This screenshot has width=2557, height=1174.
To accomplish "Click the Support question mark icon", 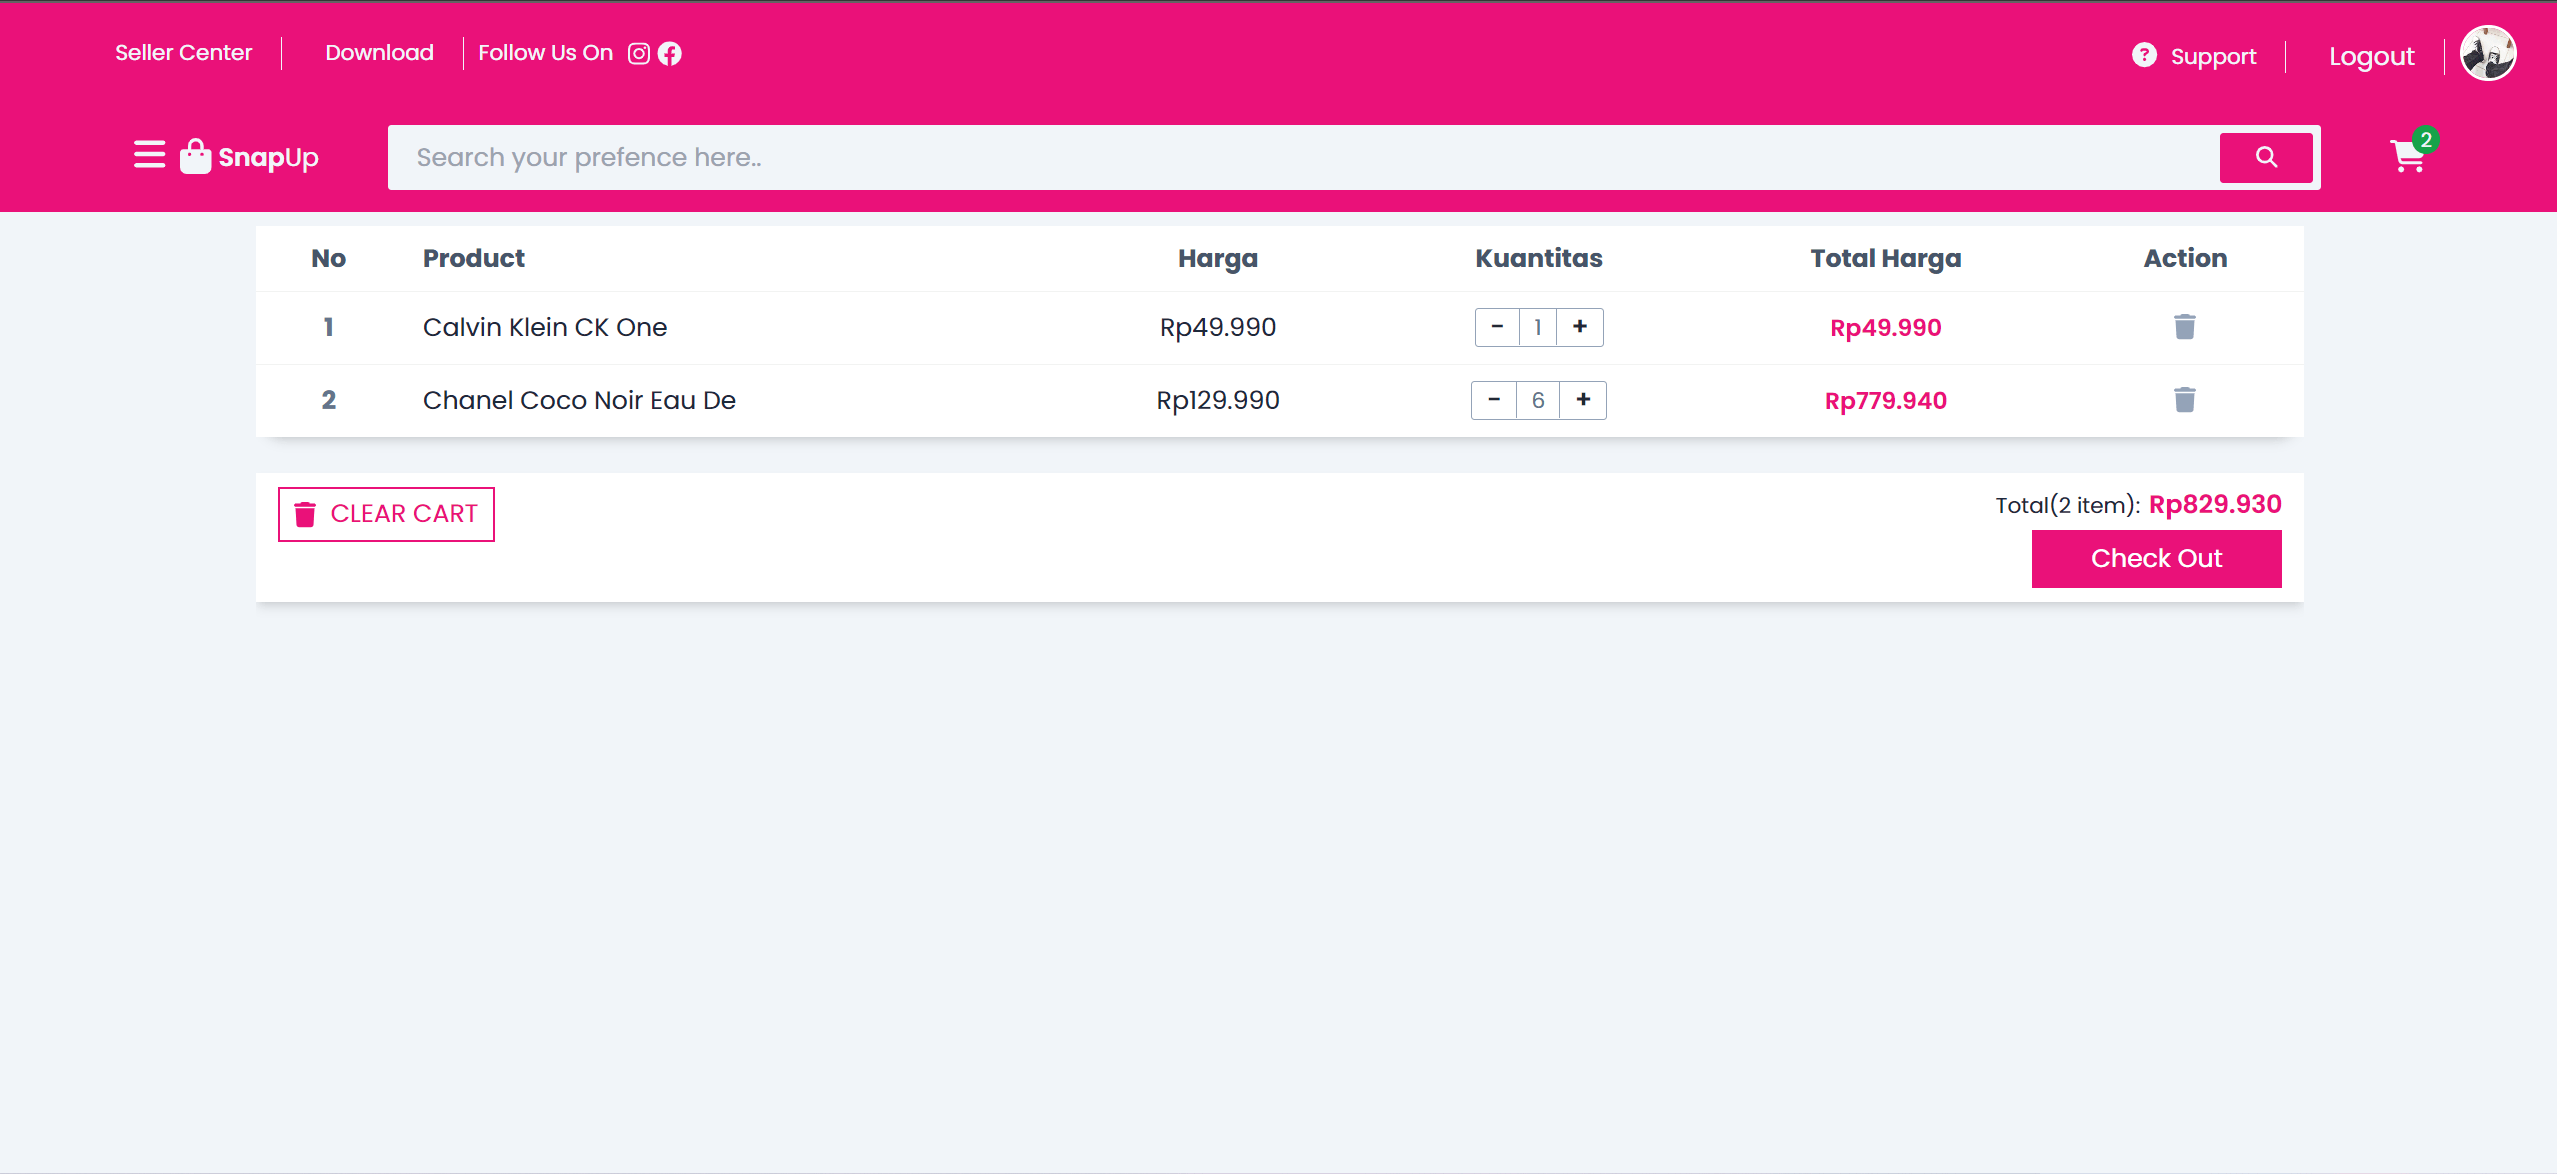I will click(2144, 55).
